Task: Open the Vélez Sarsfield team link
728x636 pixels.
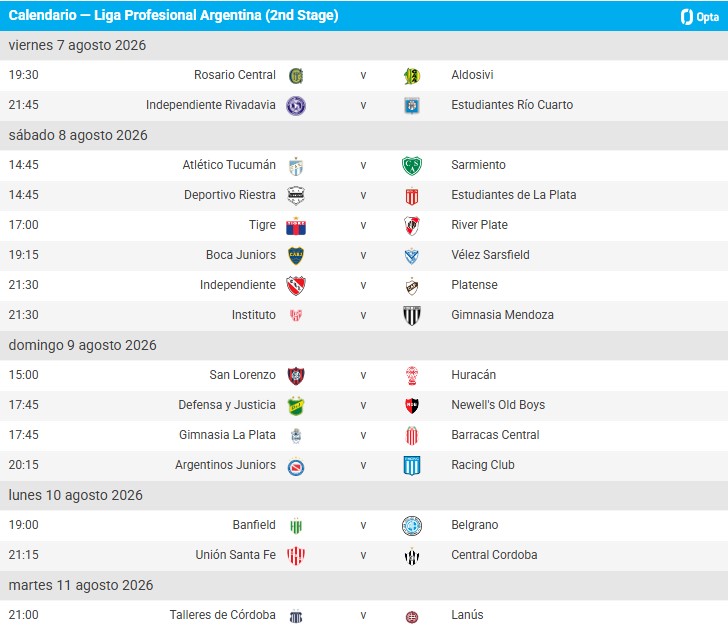Action: 490,255
